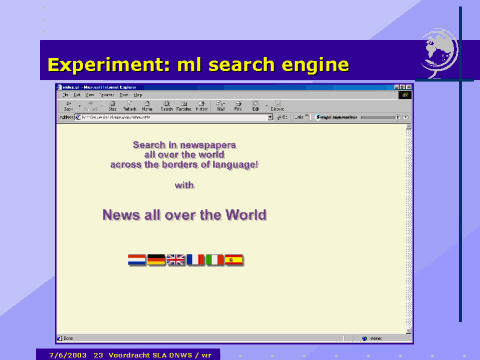Open the Search toolbar button

[x=167, y=106]
